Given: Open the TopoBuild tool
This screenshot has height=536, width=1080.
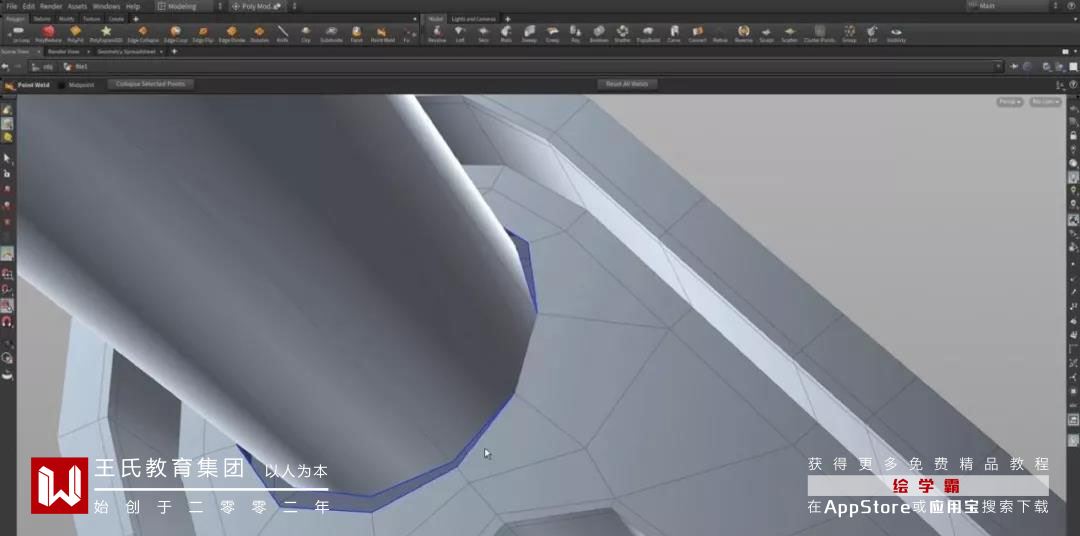Looking at the screenshot, I should pos(647,34).
